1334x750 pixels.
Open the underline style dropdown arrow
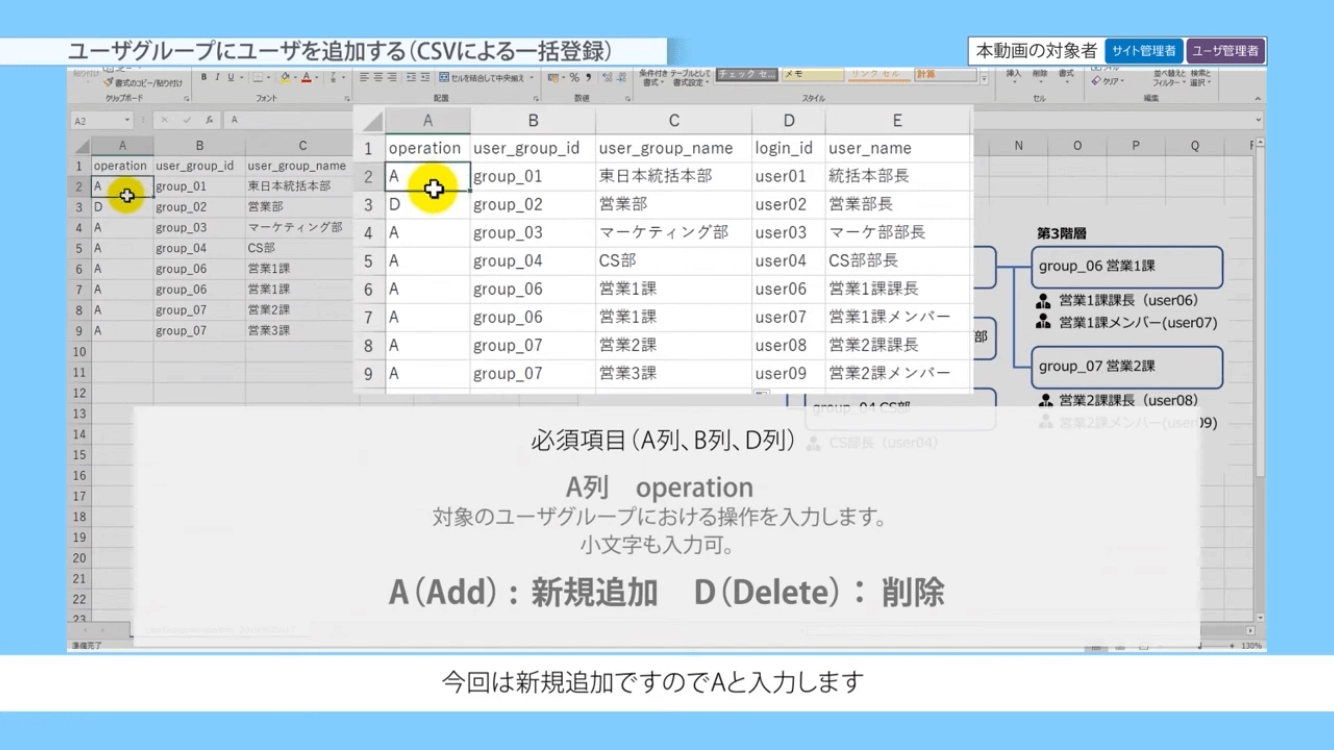[x=242, y=77]
